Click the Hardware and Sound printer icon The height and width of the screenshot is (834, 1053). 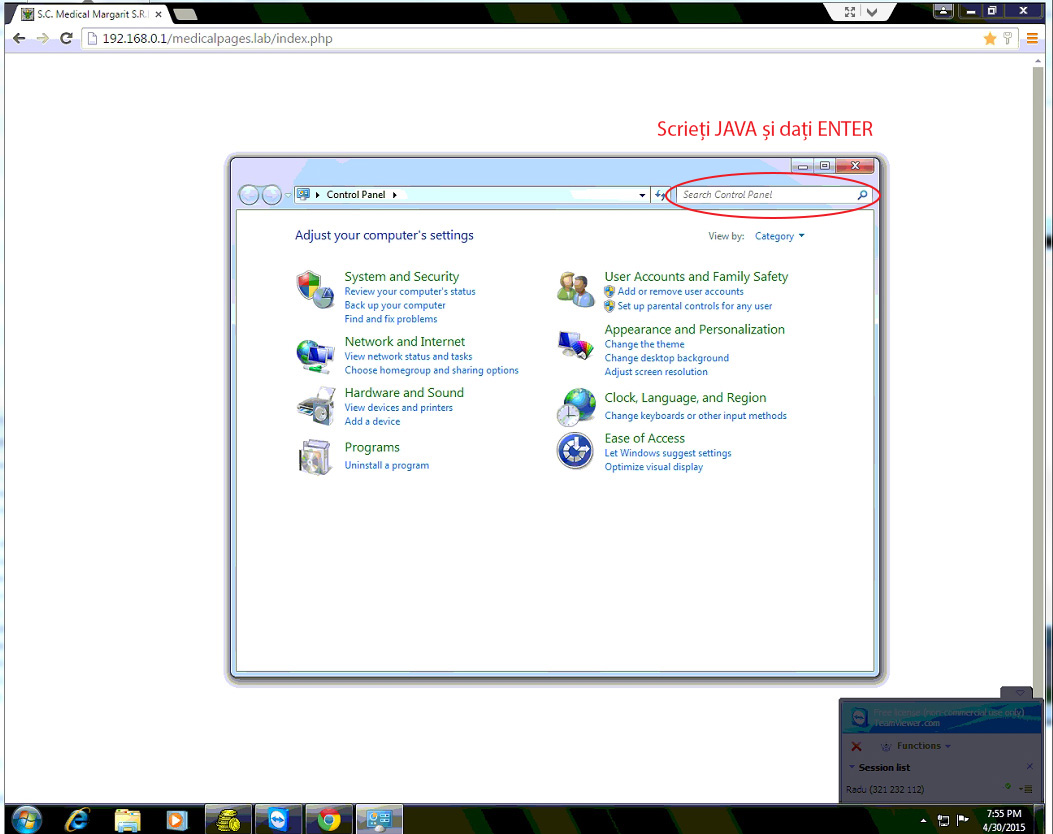pyautogui.click(x=316, y=406)
